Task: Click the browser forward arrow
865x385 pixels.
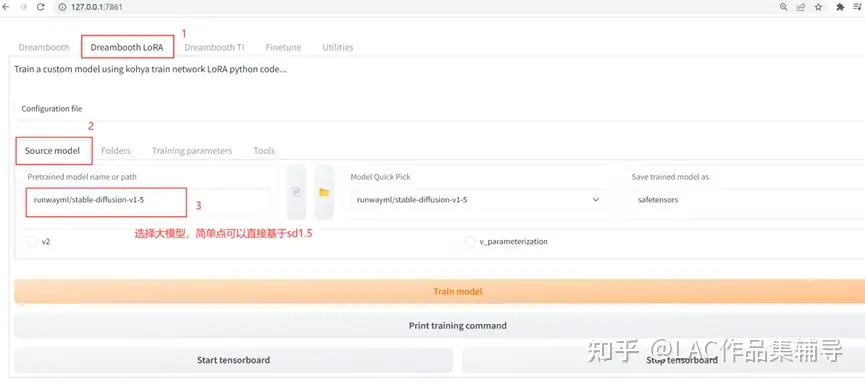Action: pyautogui.click(x=23, y=7)
